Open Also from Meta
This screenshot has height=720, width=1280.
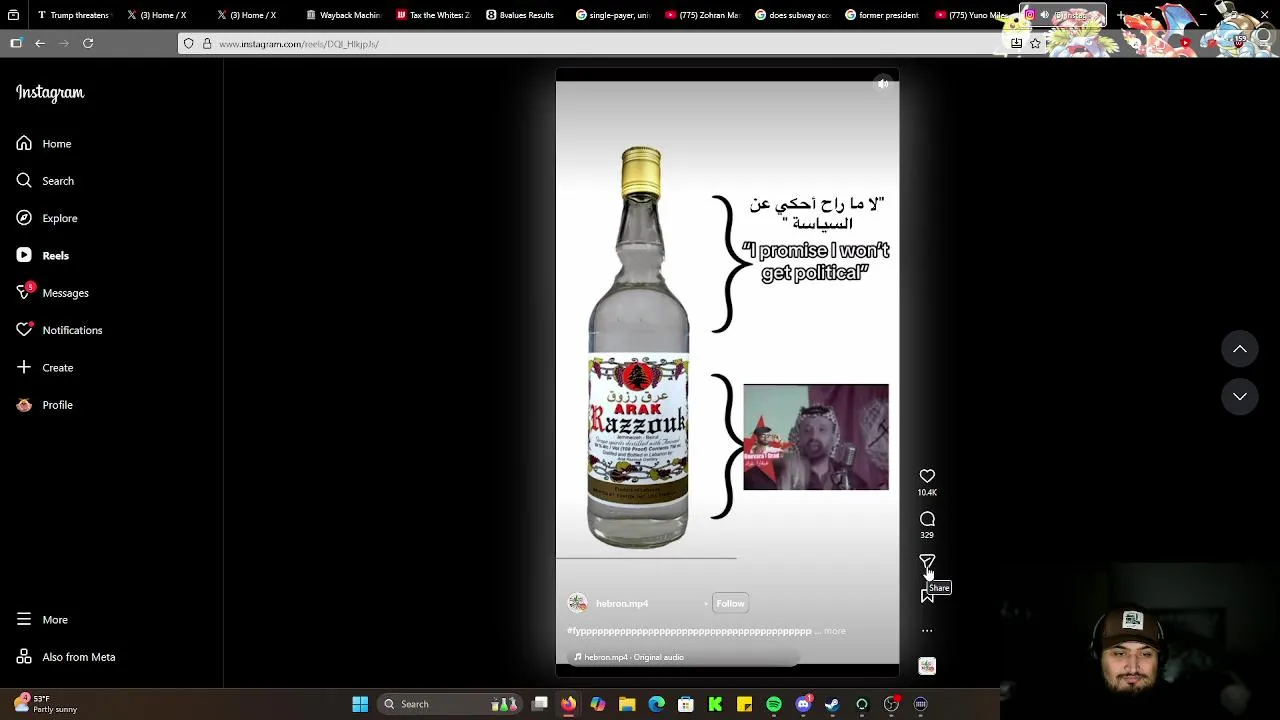click(x=66, y=657)
